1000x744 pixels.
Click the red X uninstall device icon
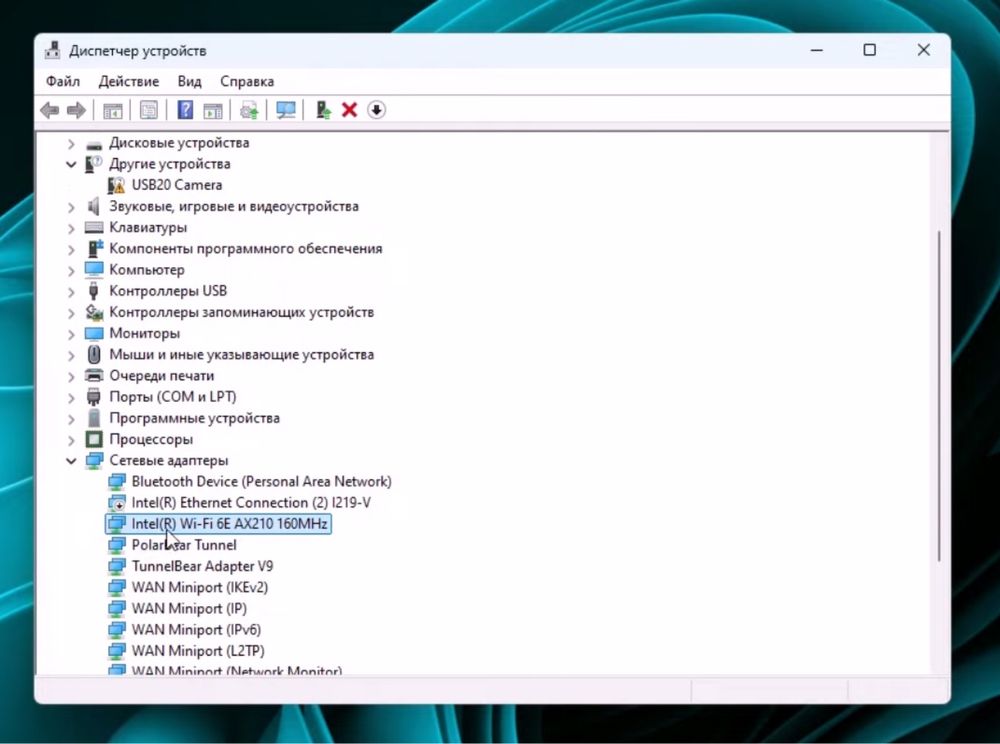pyautogui.click(x=349, y=110)
